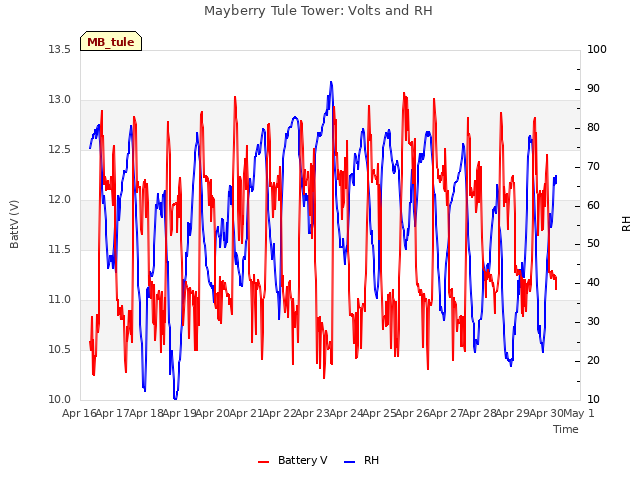Image resolution: width=640 pixels, height=480 pixels.
Task: Select the BattV (V) axis label
Action: (14, 224)
